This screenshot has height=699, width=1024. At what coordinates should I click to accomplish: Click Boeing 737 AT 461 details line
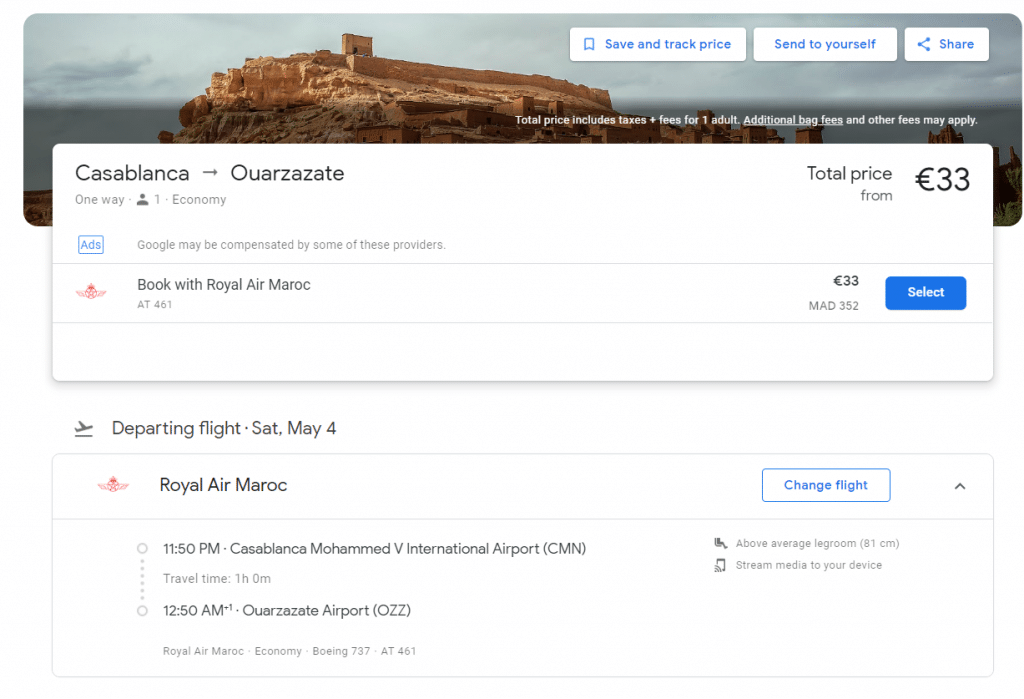(289, 651)
